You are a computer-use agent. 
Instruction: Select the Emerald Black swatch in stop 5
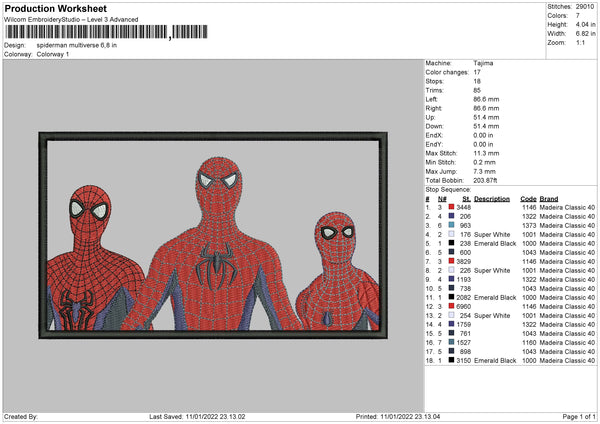click(x=452, y=242)
